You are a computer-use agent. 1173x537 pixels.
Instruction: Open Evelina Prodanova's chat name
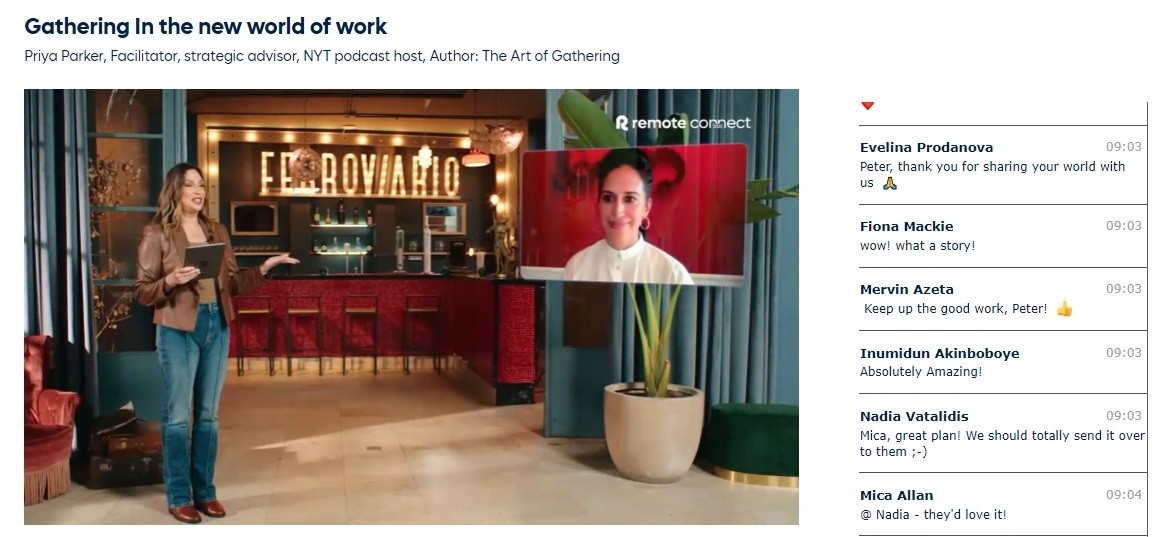click(x=926, y=147)
